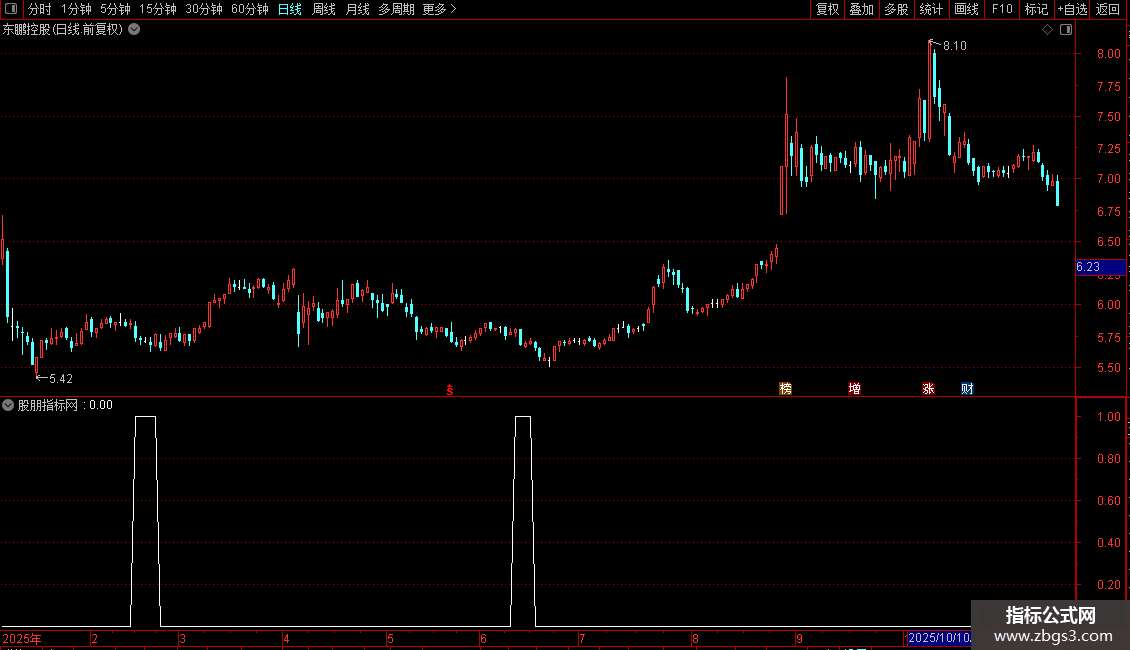Click the 8.00 price axis label
The width and height of the screenshot is (1130, 650).
click(x=1108, y=54)
